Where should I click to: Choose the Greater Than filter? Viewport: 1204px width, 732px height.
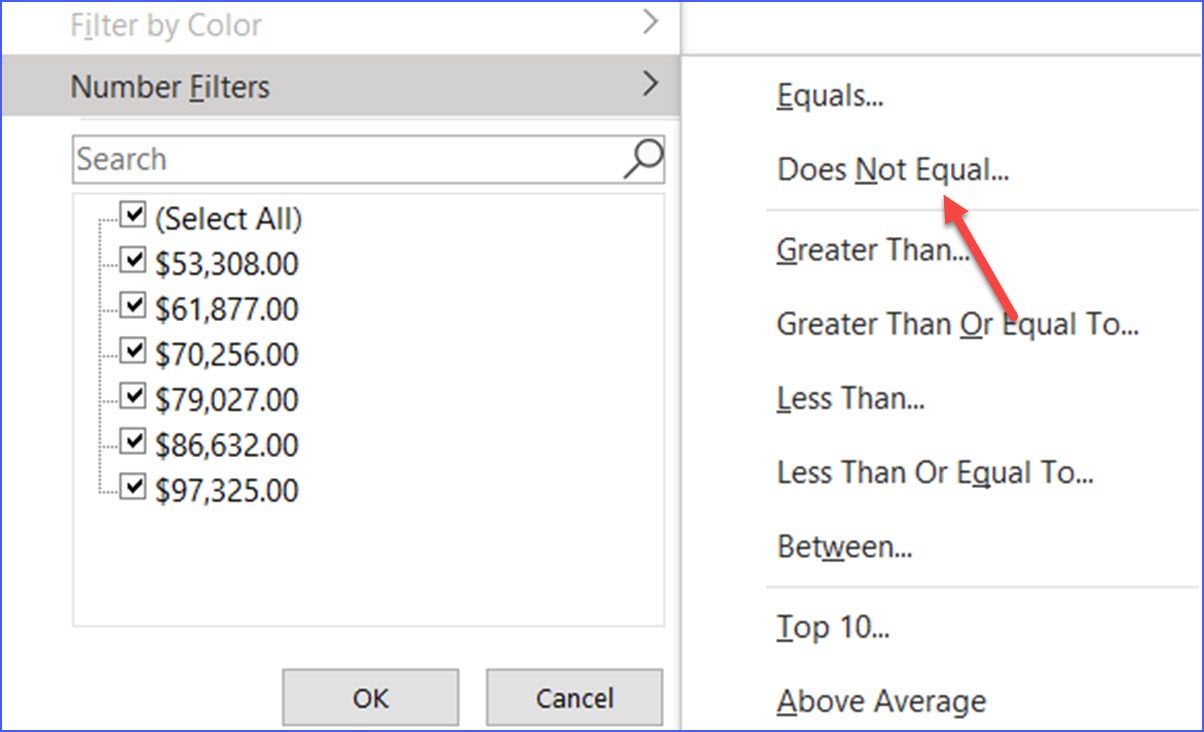873,249
